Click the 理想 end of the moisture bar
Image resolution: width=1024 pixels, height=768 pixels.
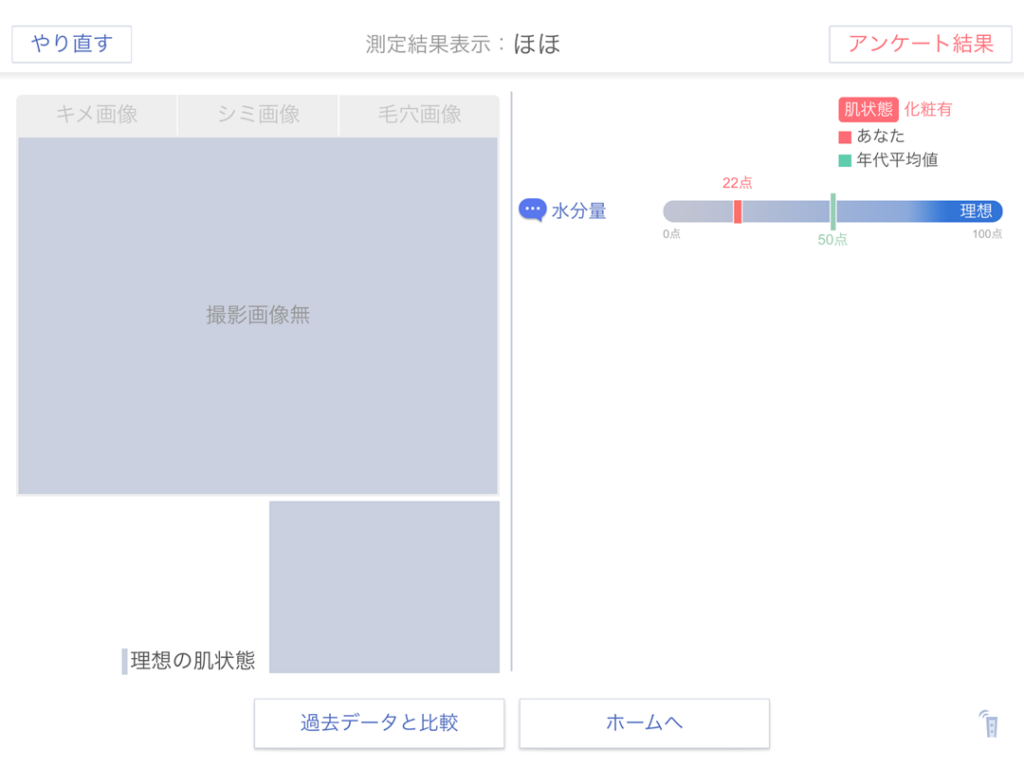pos(976,211)
